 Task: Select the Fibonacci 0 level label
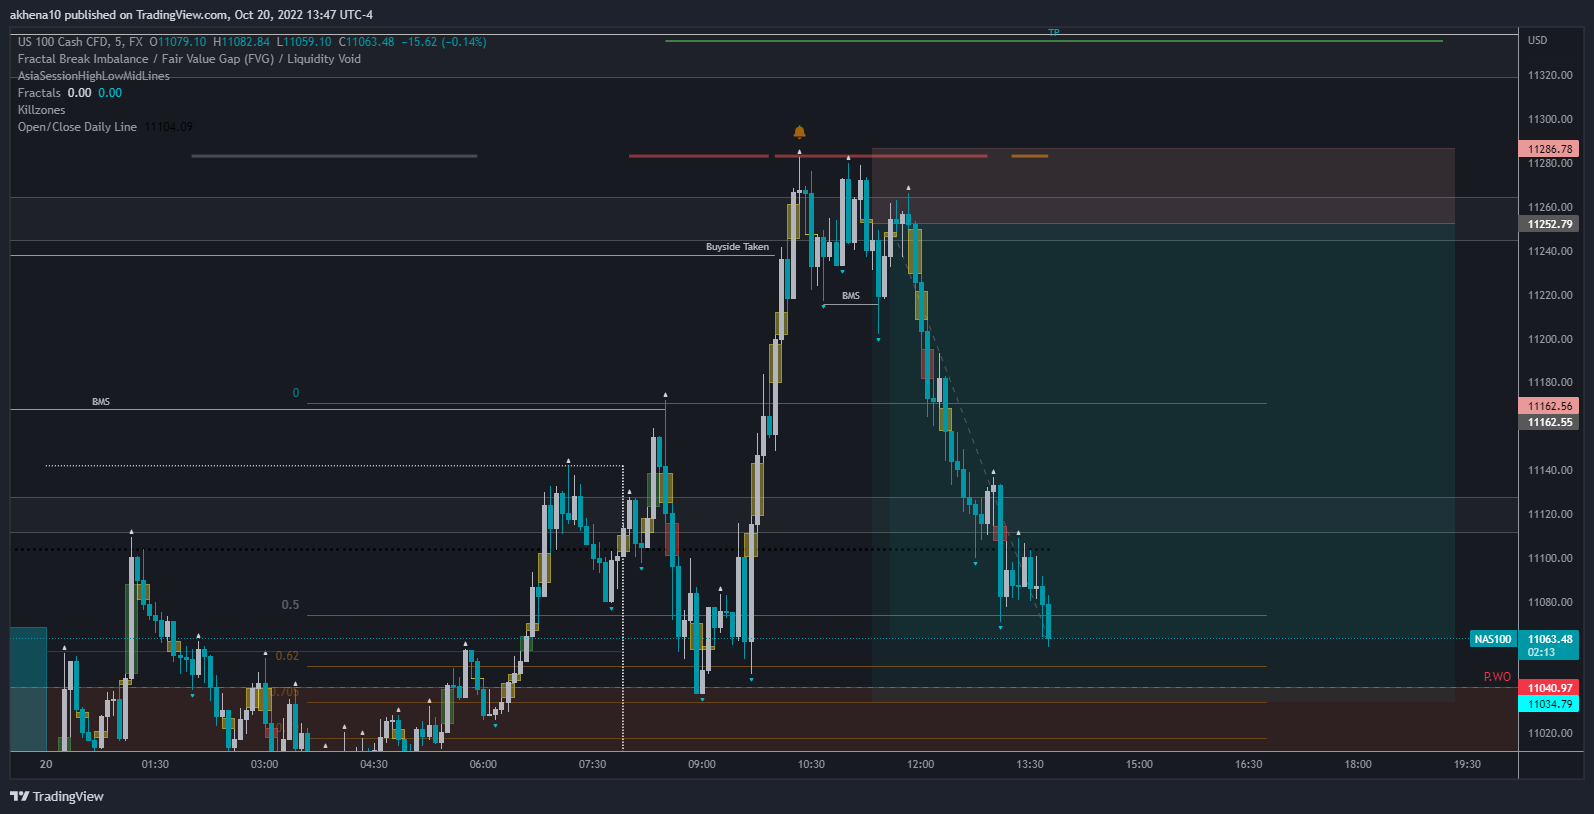coord(296,393)
